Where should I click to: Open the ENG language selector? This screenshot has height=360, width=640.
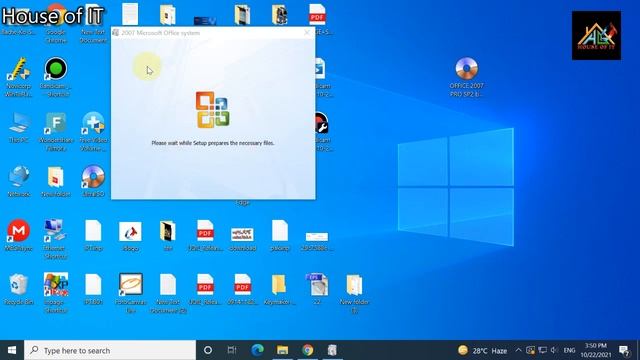tap(569, 350)
